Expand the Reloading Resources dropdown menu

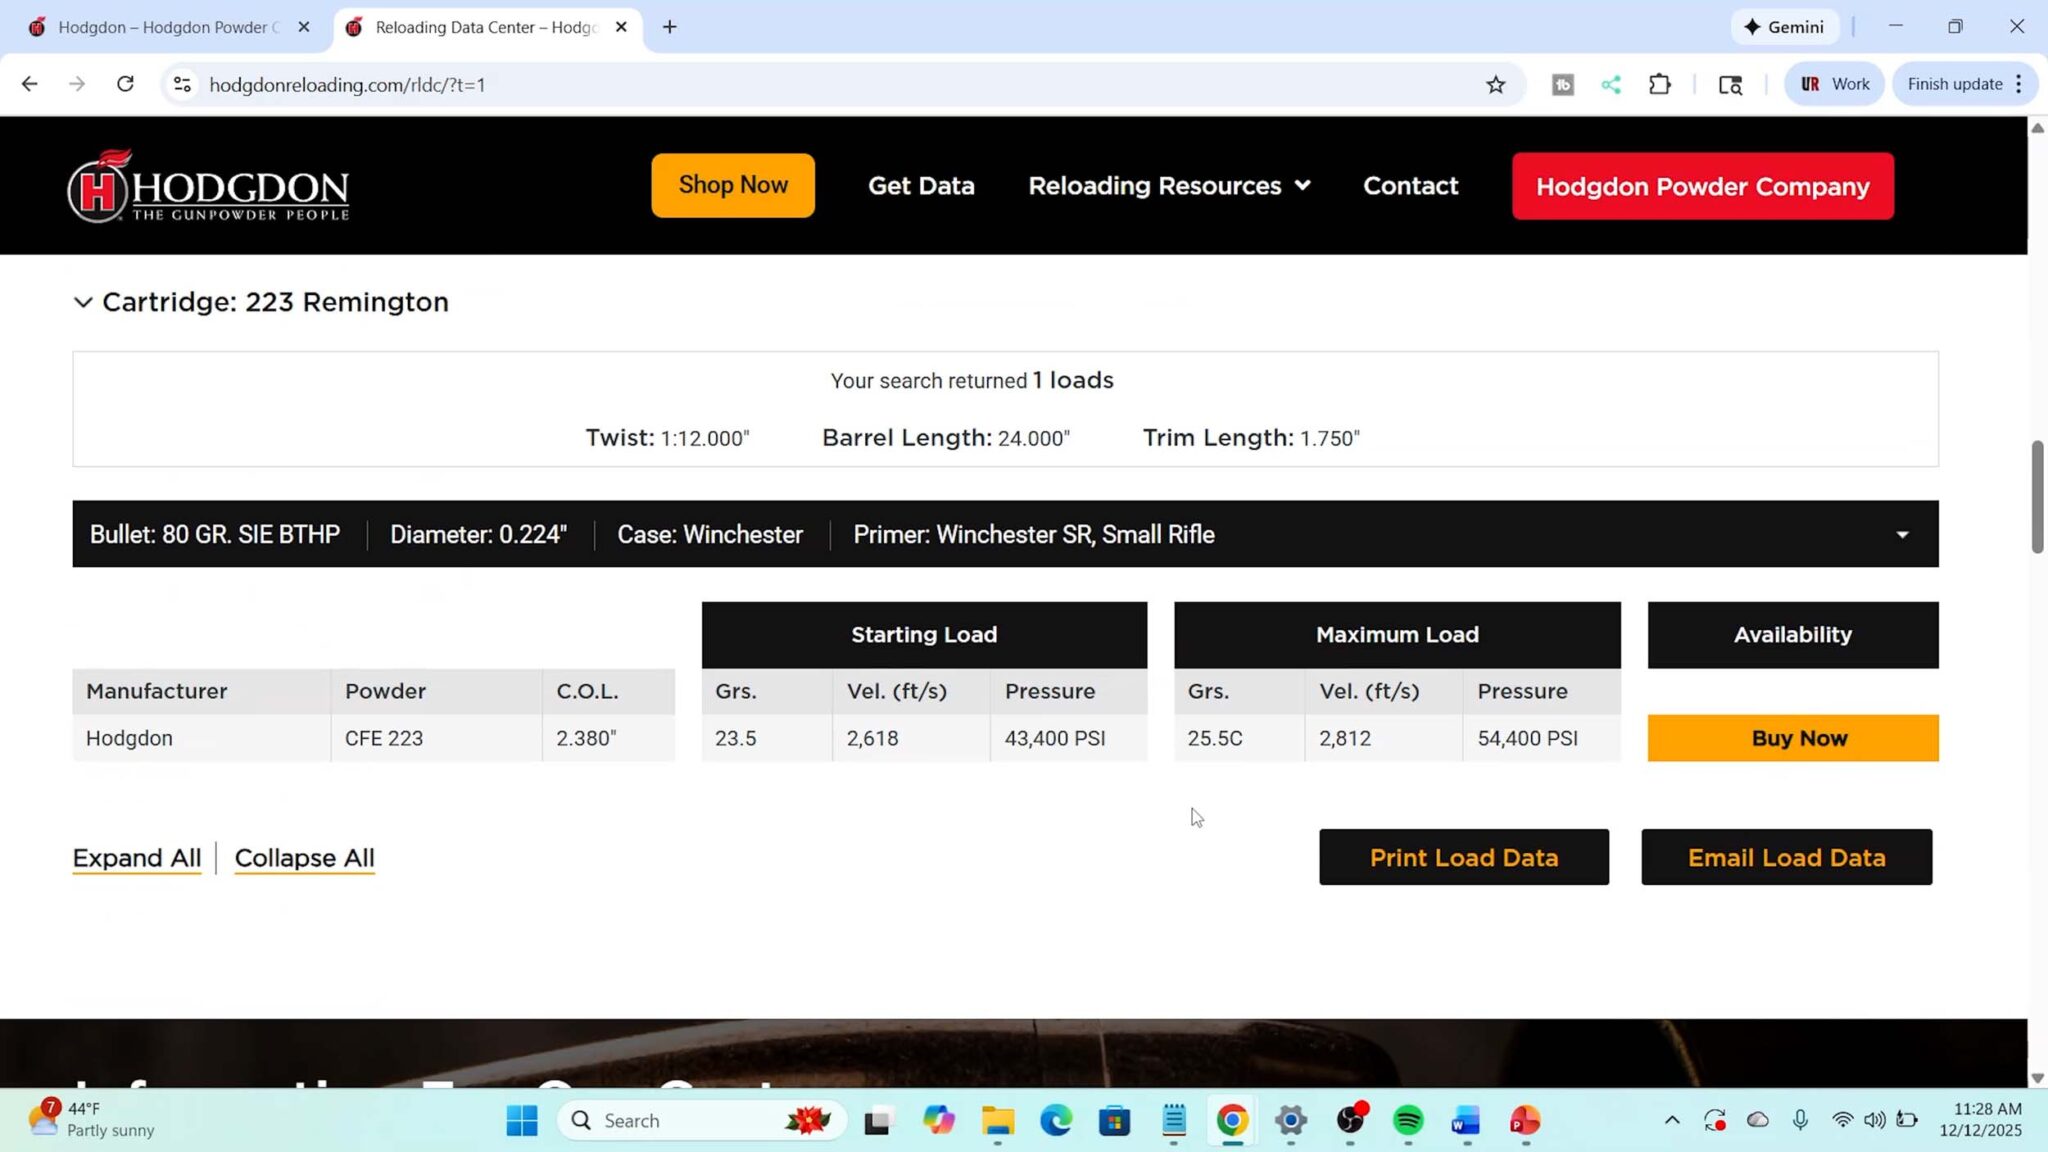pyautogui.click(x=1168, y=186)
